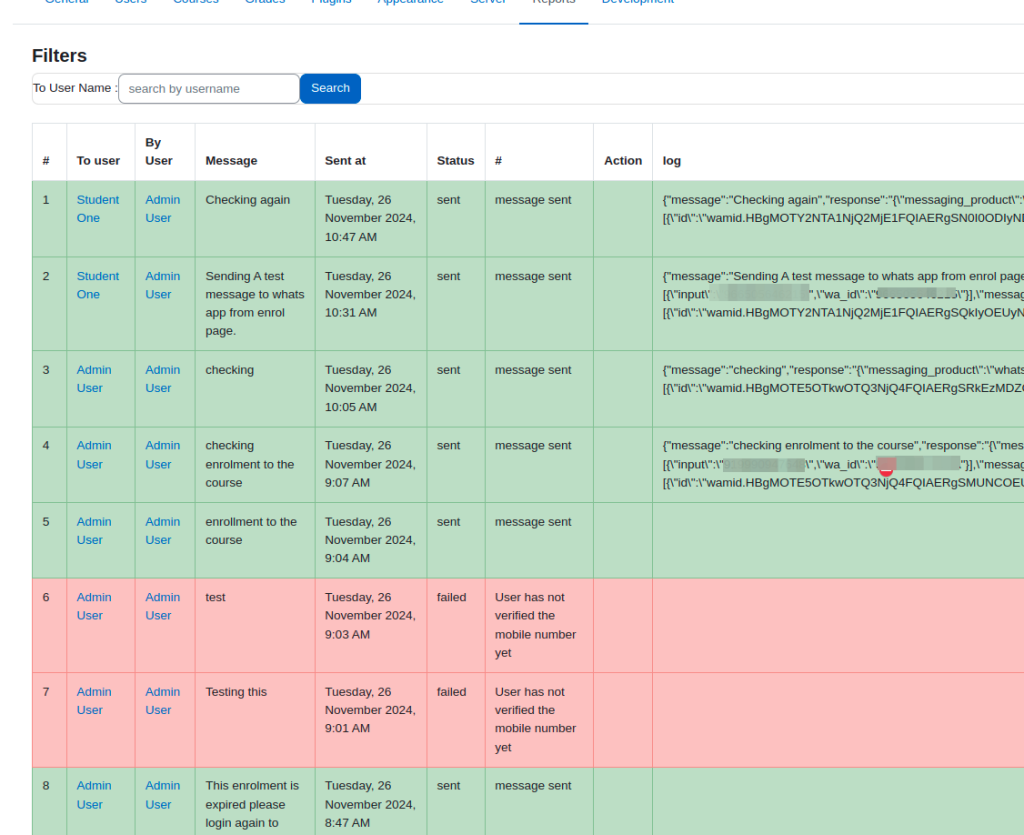The height and width of the screenshot is (835, 1024).
Task: Open To user Admin User link in row 6
Action: click(94, 607)
